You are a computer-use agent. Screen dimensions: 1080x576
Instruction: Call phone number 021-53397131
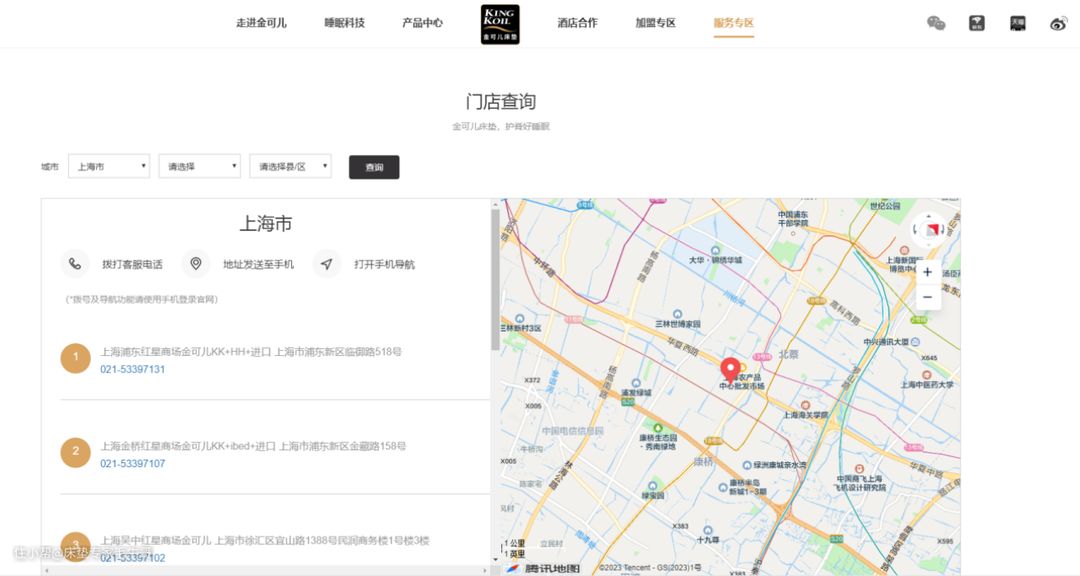133,369
